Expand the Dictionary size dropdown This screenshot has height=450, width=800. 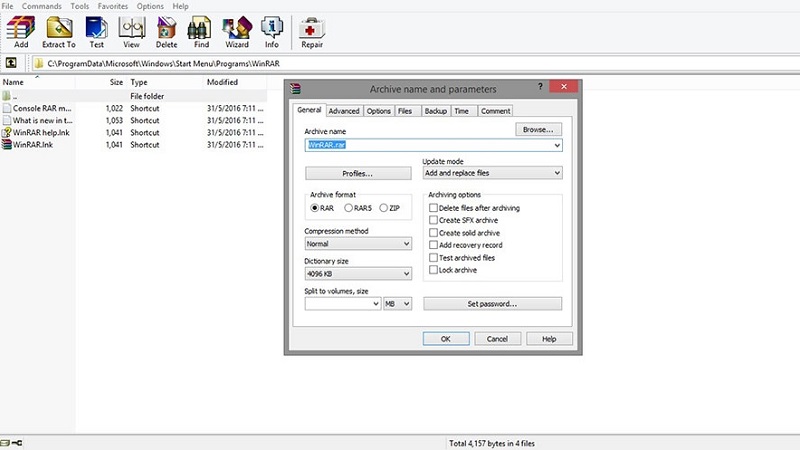[x=358, y=274]
